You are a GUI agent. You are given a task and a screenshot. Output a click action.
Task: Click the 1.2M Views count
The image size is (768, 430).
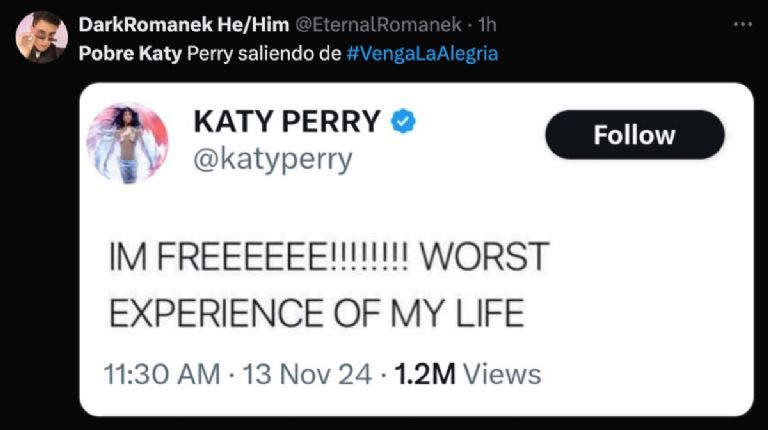click(x=467, y=374)
